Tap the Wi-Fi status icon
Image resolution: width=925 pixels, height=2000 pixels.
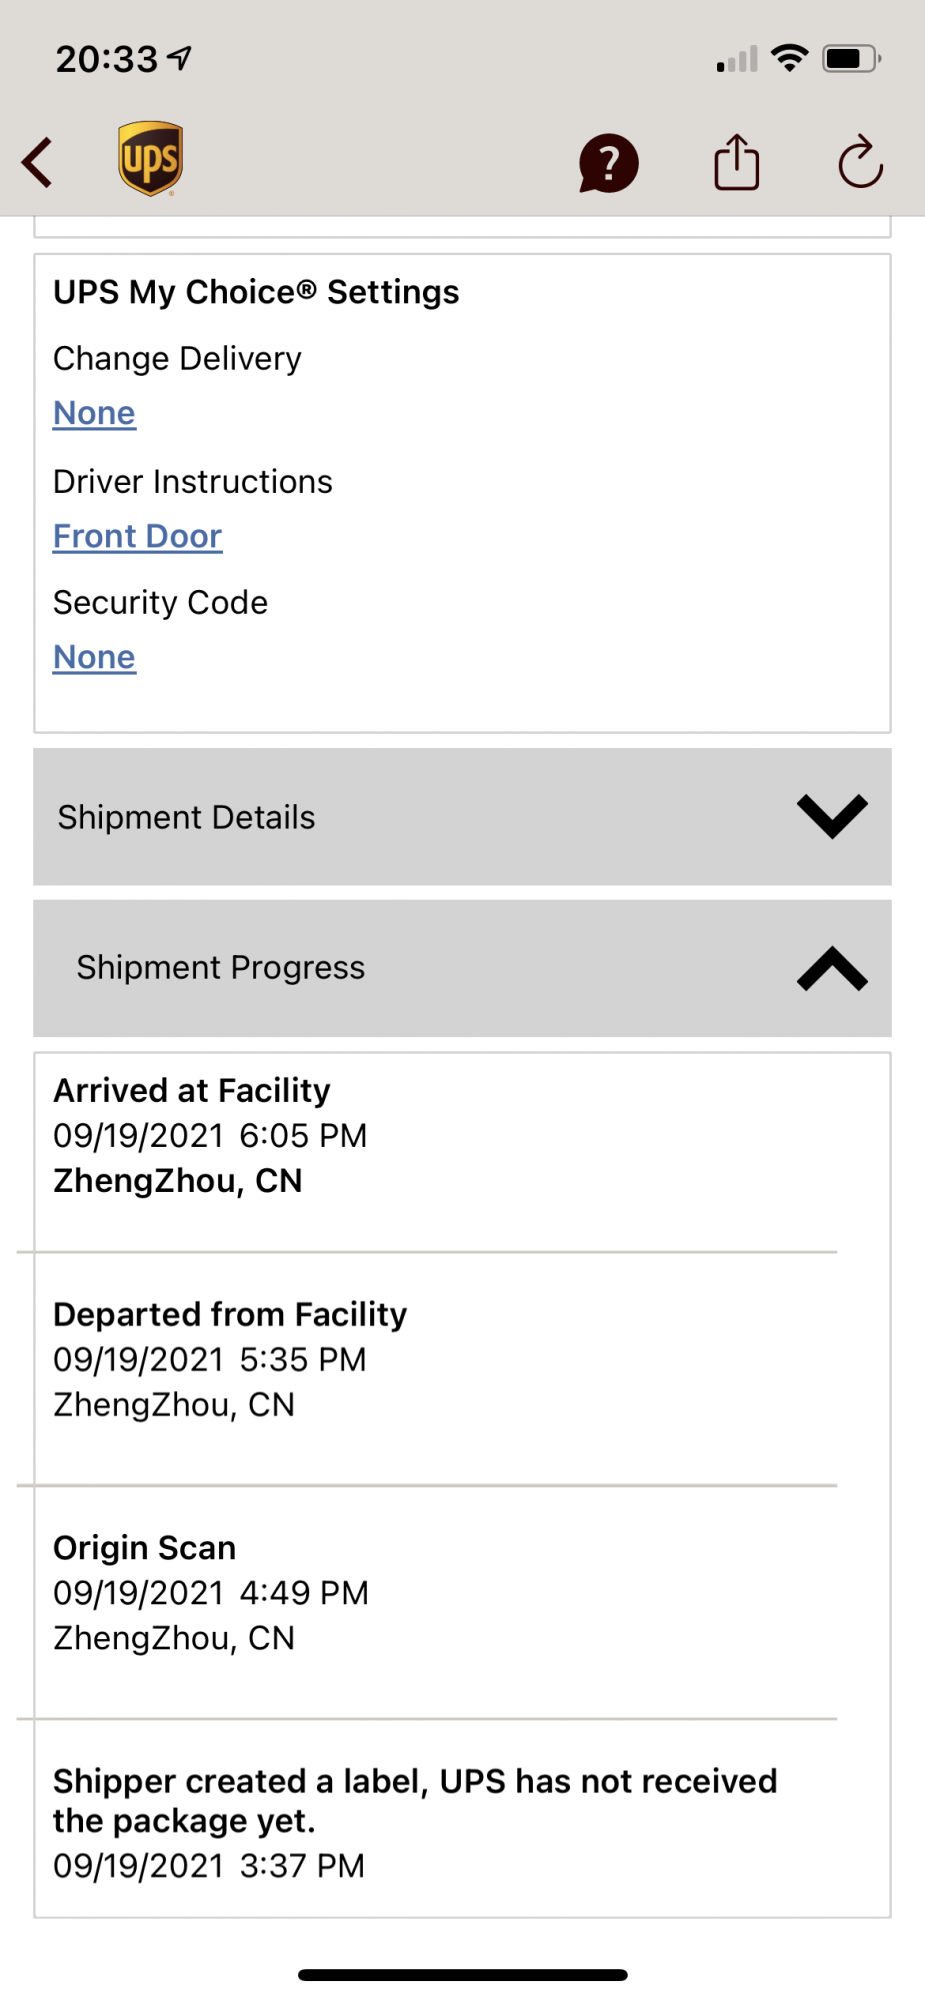coord(790,59)
